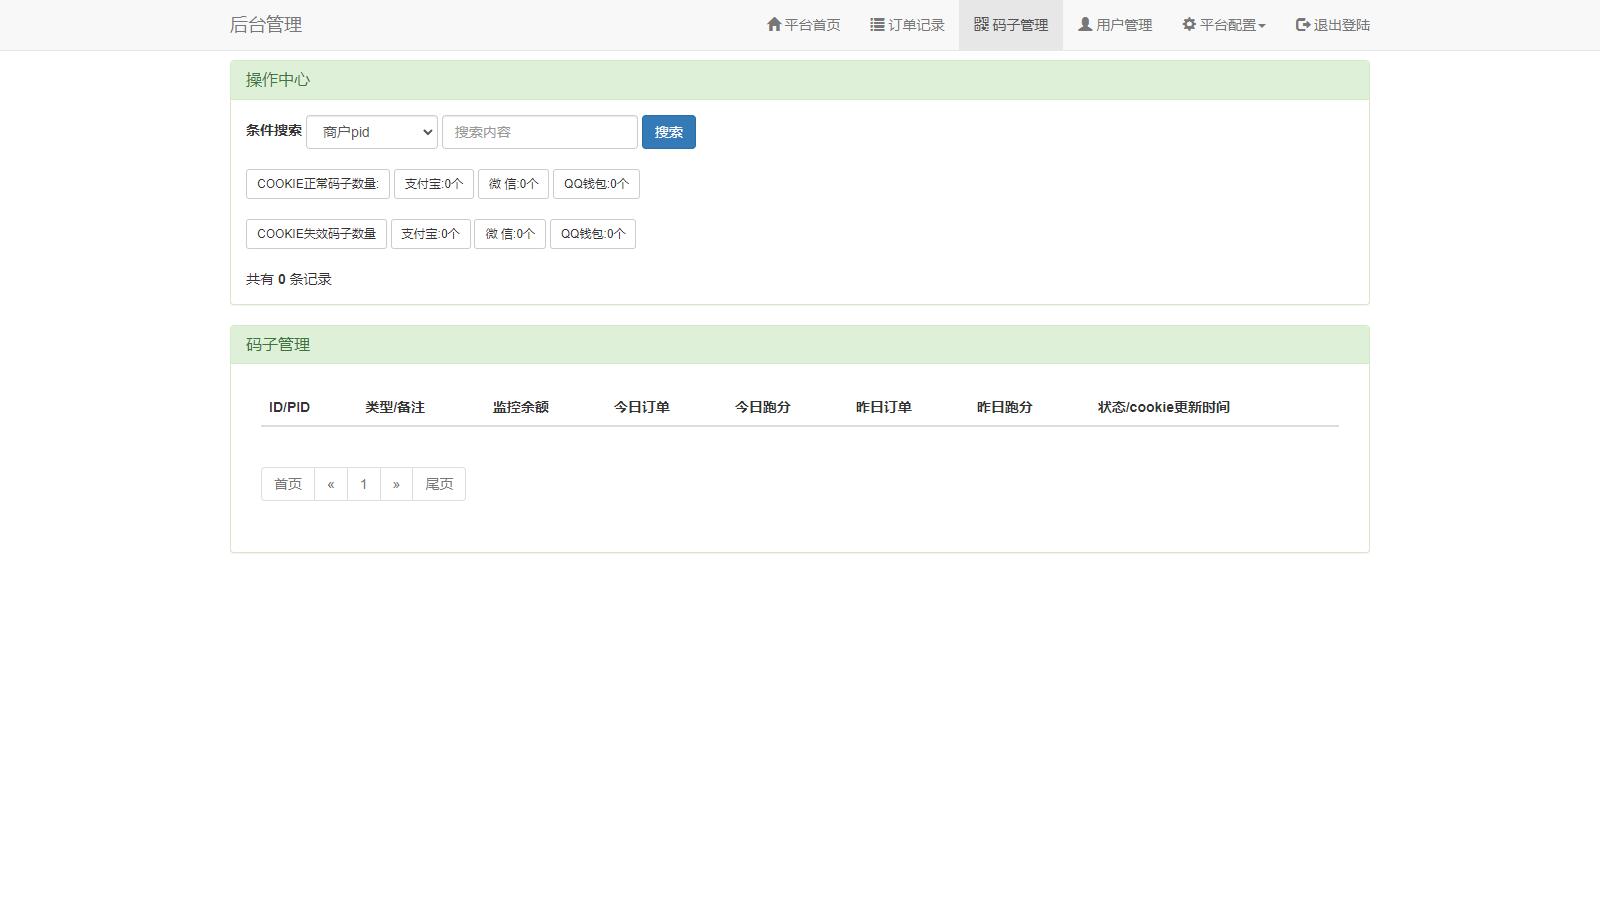
Task: Click the home icon for 平台首页
Action: click(774, 24)
